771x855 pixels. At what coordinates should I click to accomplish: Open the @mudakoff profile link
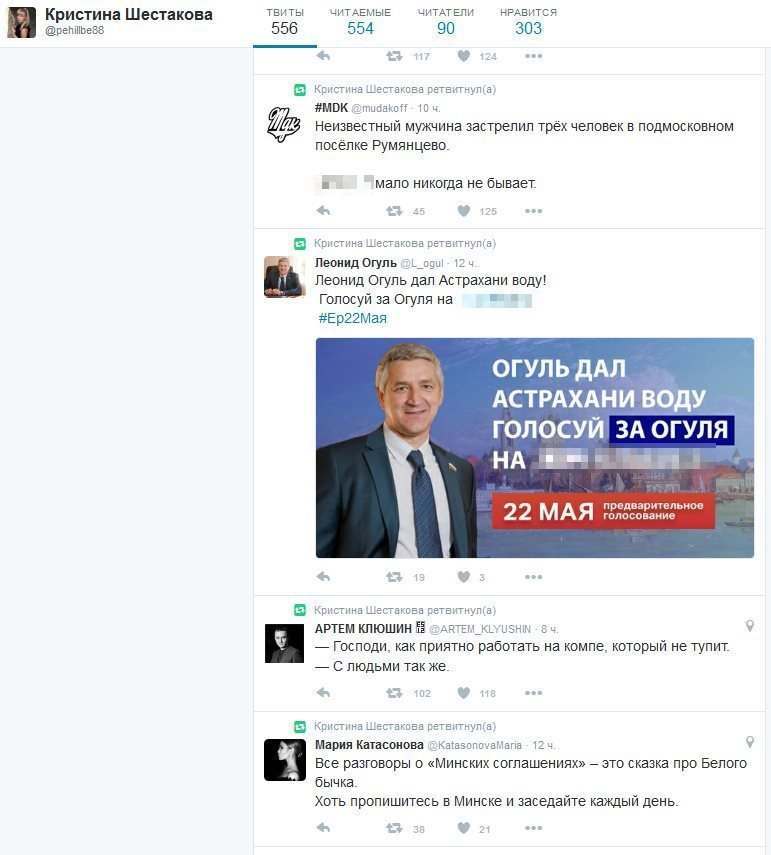click(380, 108)
